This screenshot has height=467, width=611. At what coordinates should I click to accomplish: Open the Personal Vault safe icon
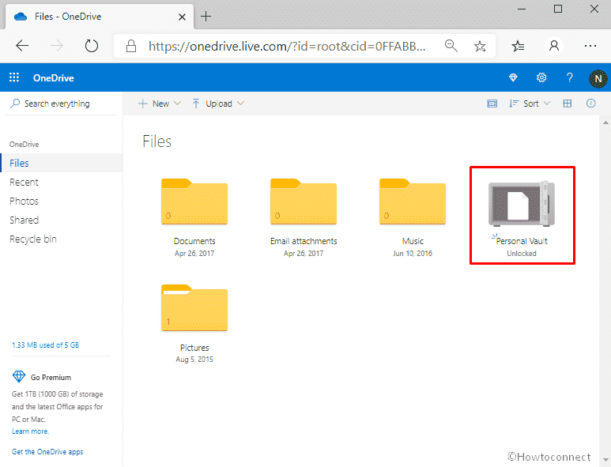tap(521, 204)
